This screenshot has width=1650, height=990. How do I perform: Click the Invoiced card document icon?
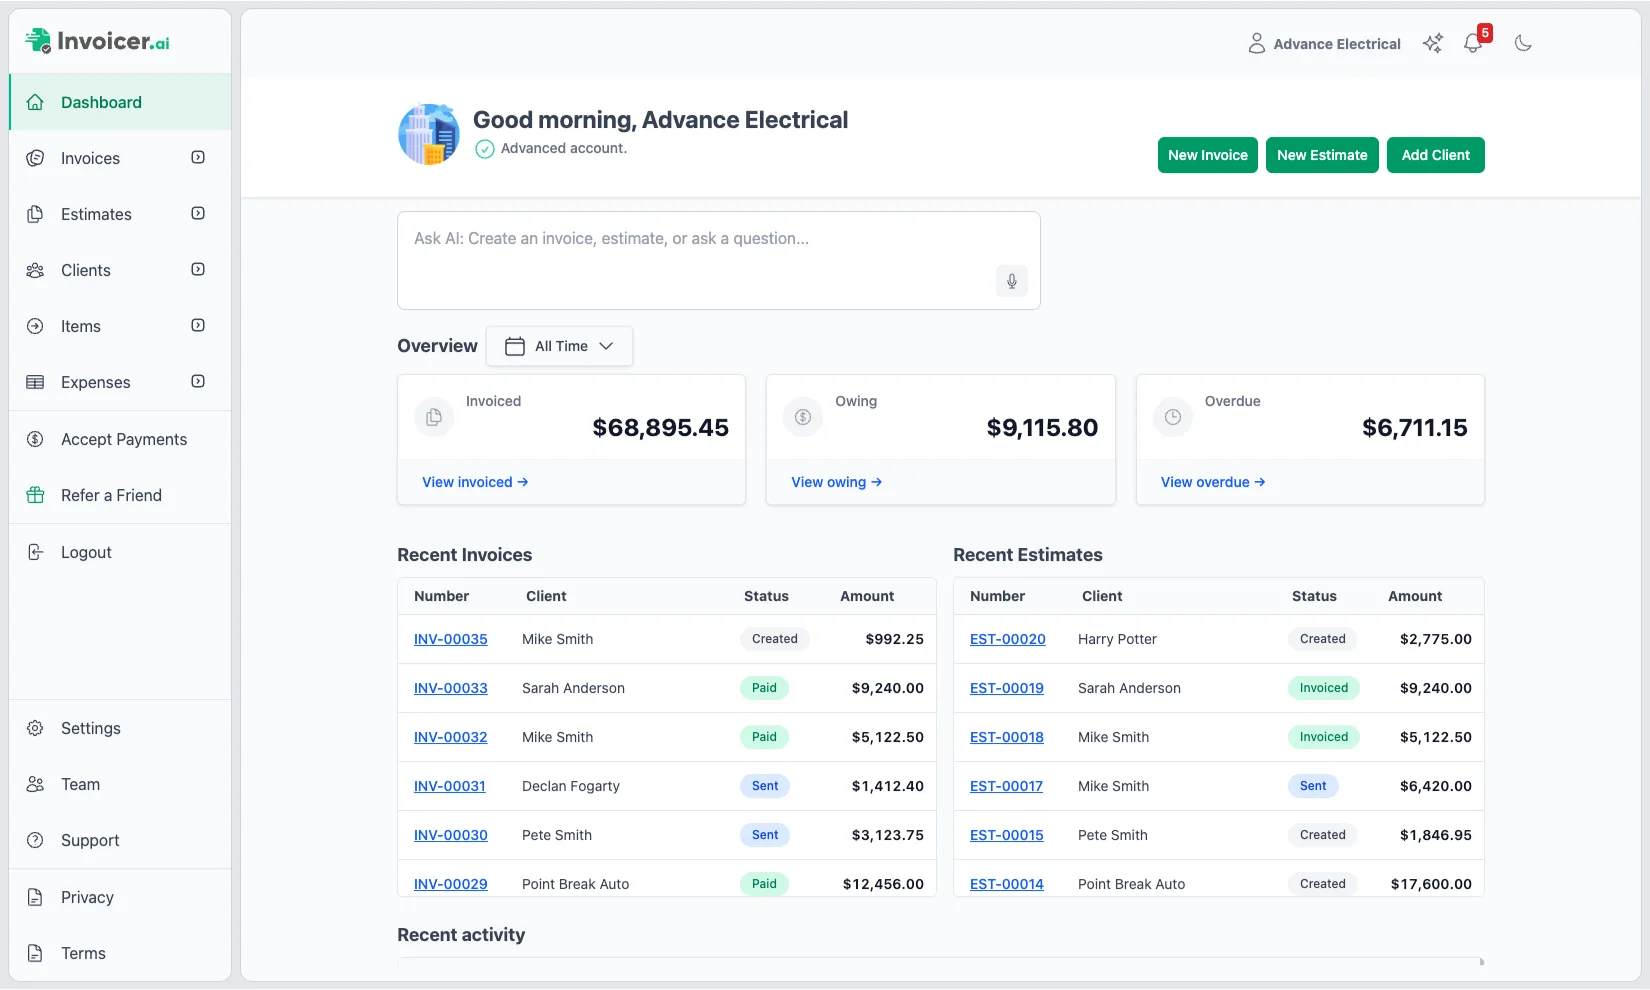pos(434,417)
